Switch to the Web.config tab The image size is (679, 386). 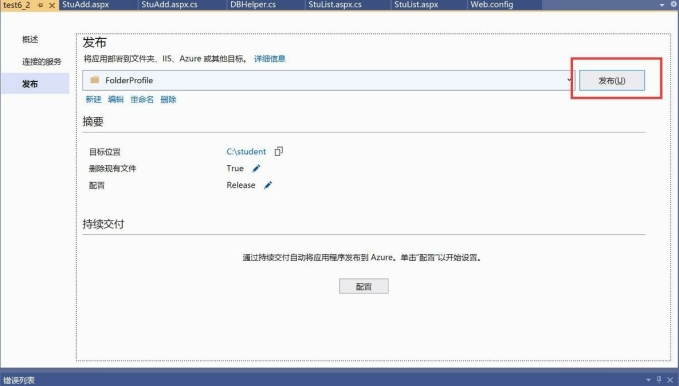(x=491, y=5)
